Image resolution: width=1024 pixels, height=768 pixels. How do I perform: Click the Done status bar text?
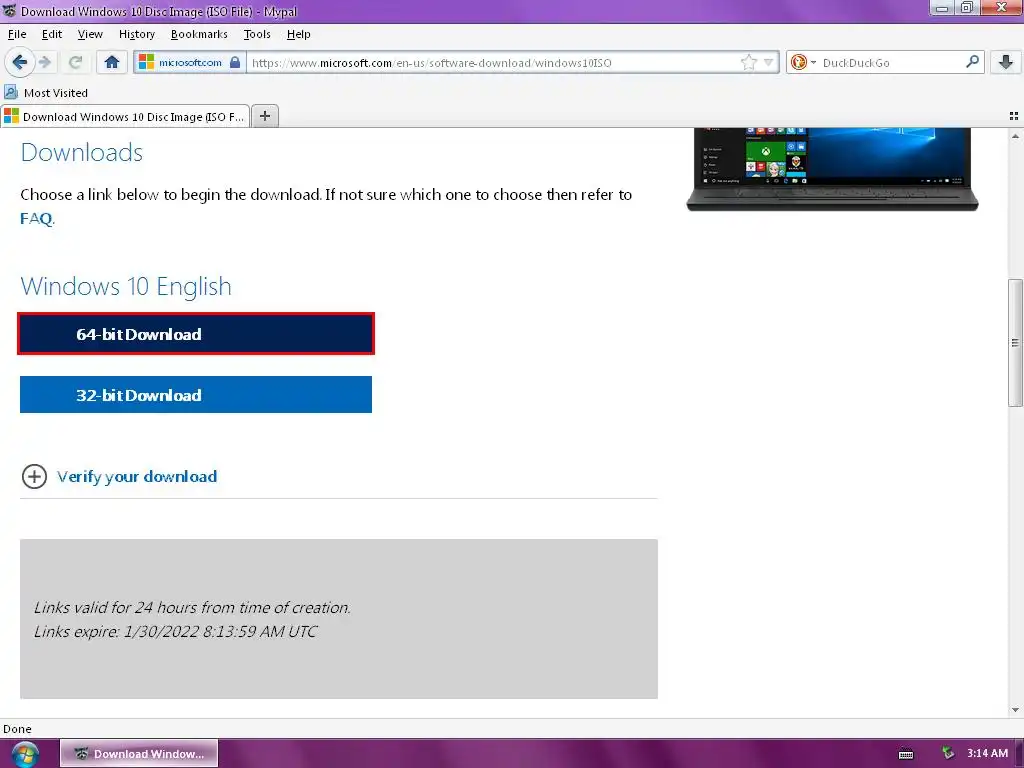click(17, 729)
